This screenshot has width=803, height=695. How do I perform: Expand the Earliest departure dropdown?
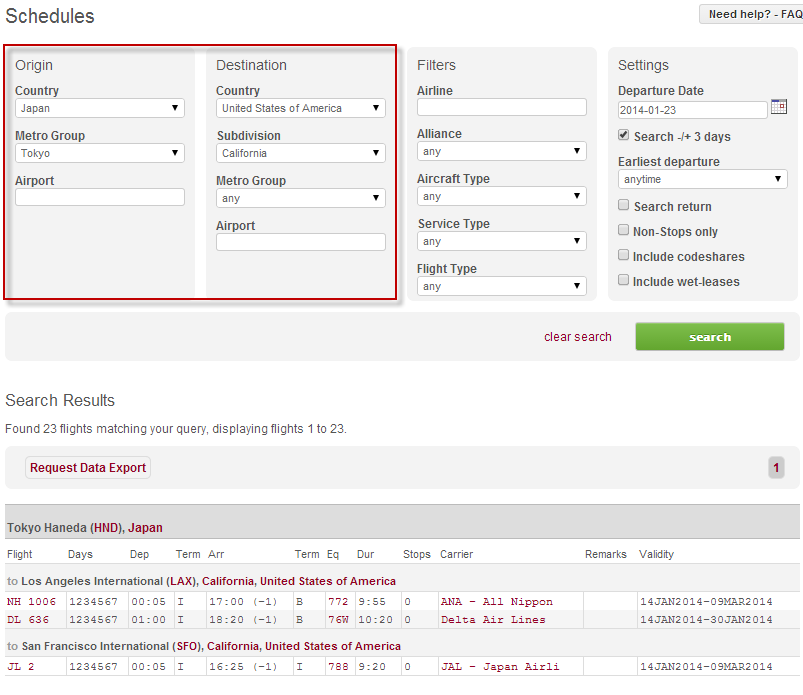[703, 179]
